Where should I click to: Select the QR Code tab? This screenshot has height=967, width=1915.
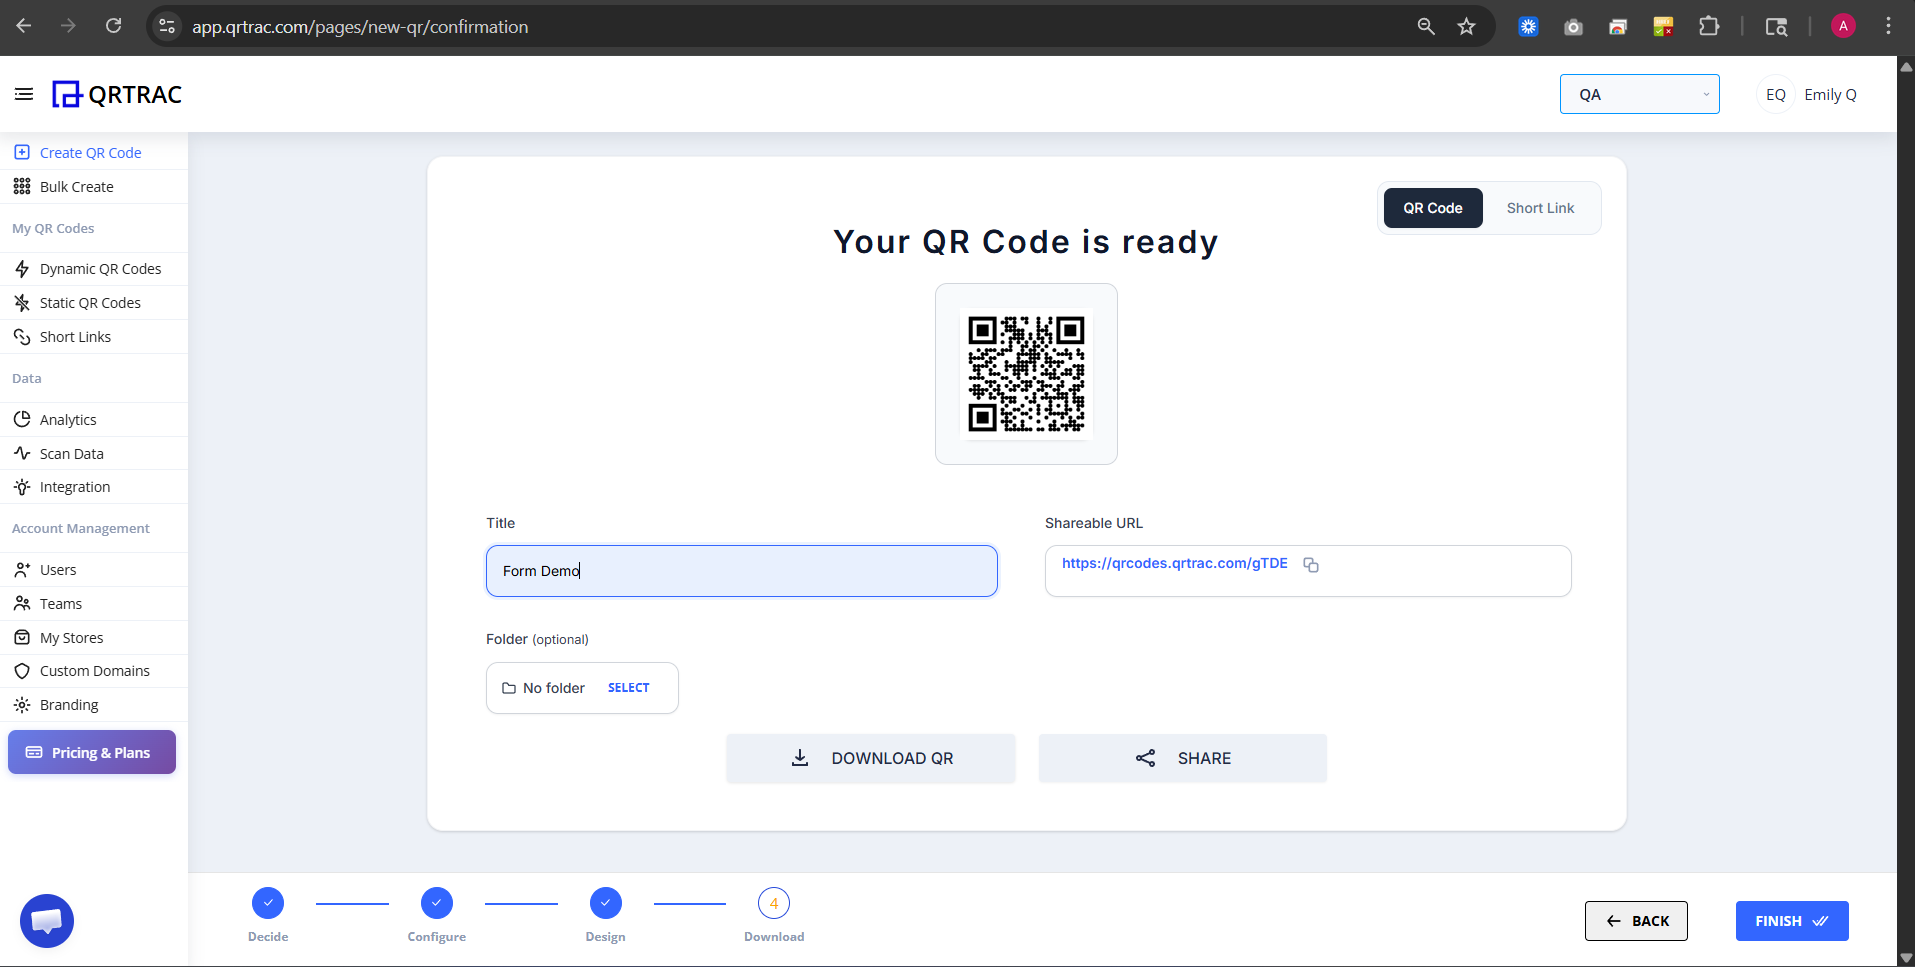(x=1433, y=208)
